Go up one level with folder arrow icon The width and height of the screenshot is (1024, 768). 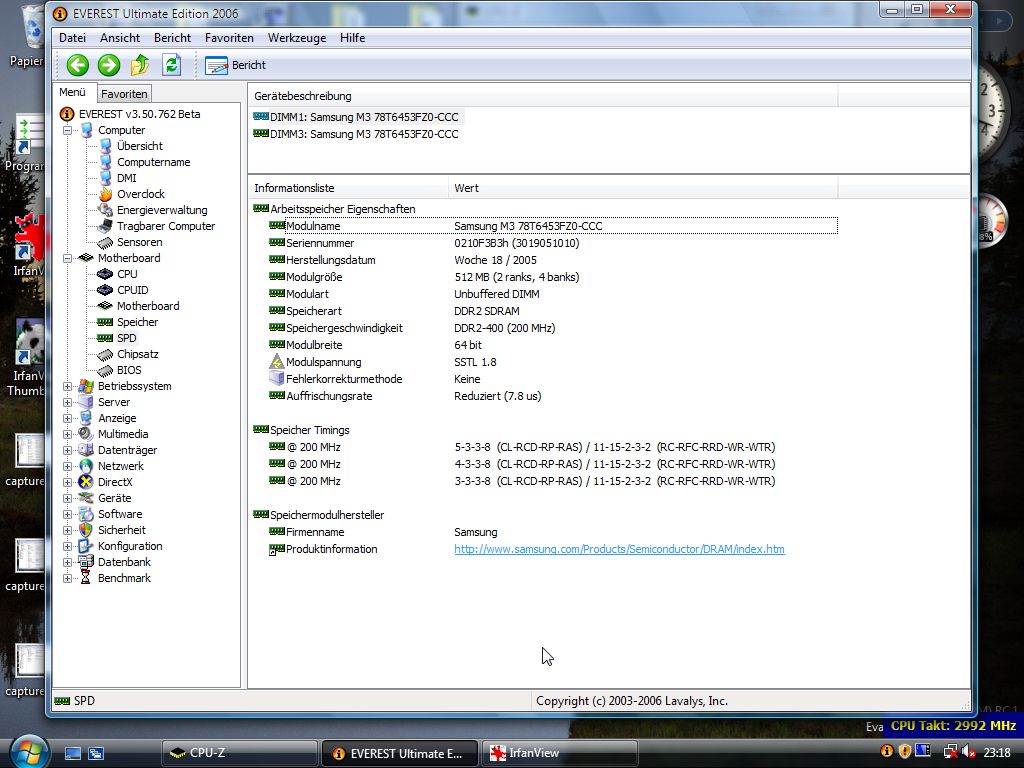(x=140, y=65)
